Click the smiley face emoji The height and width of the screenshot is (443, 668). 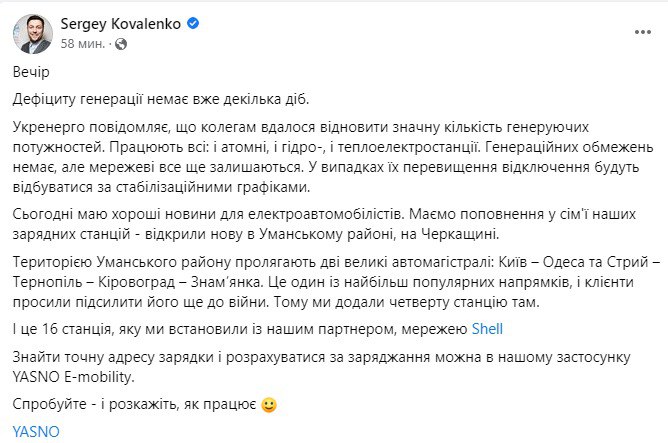pyautogui.click(x=267, y=406)
